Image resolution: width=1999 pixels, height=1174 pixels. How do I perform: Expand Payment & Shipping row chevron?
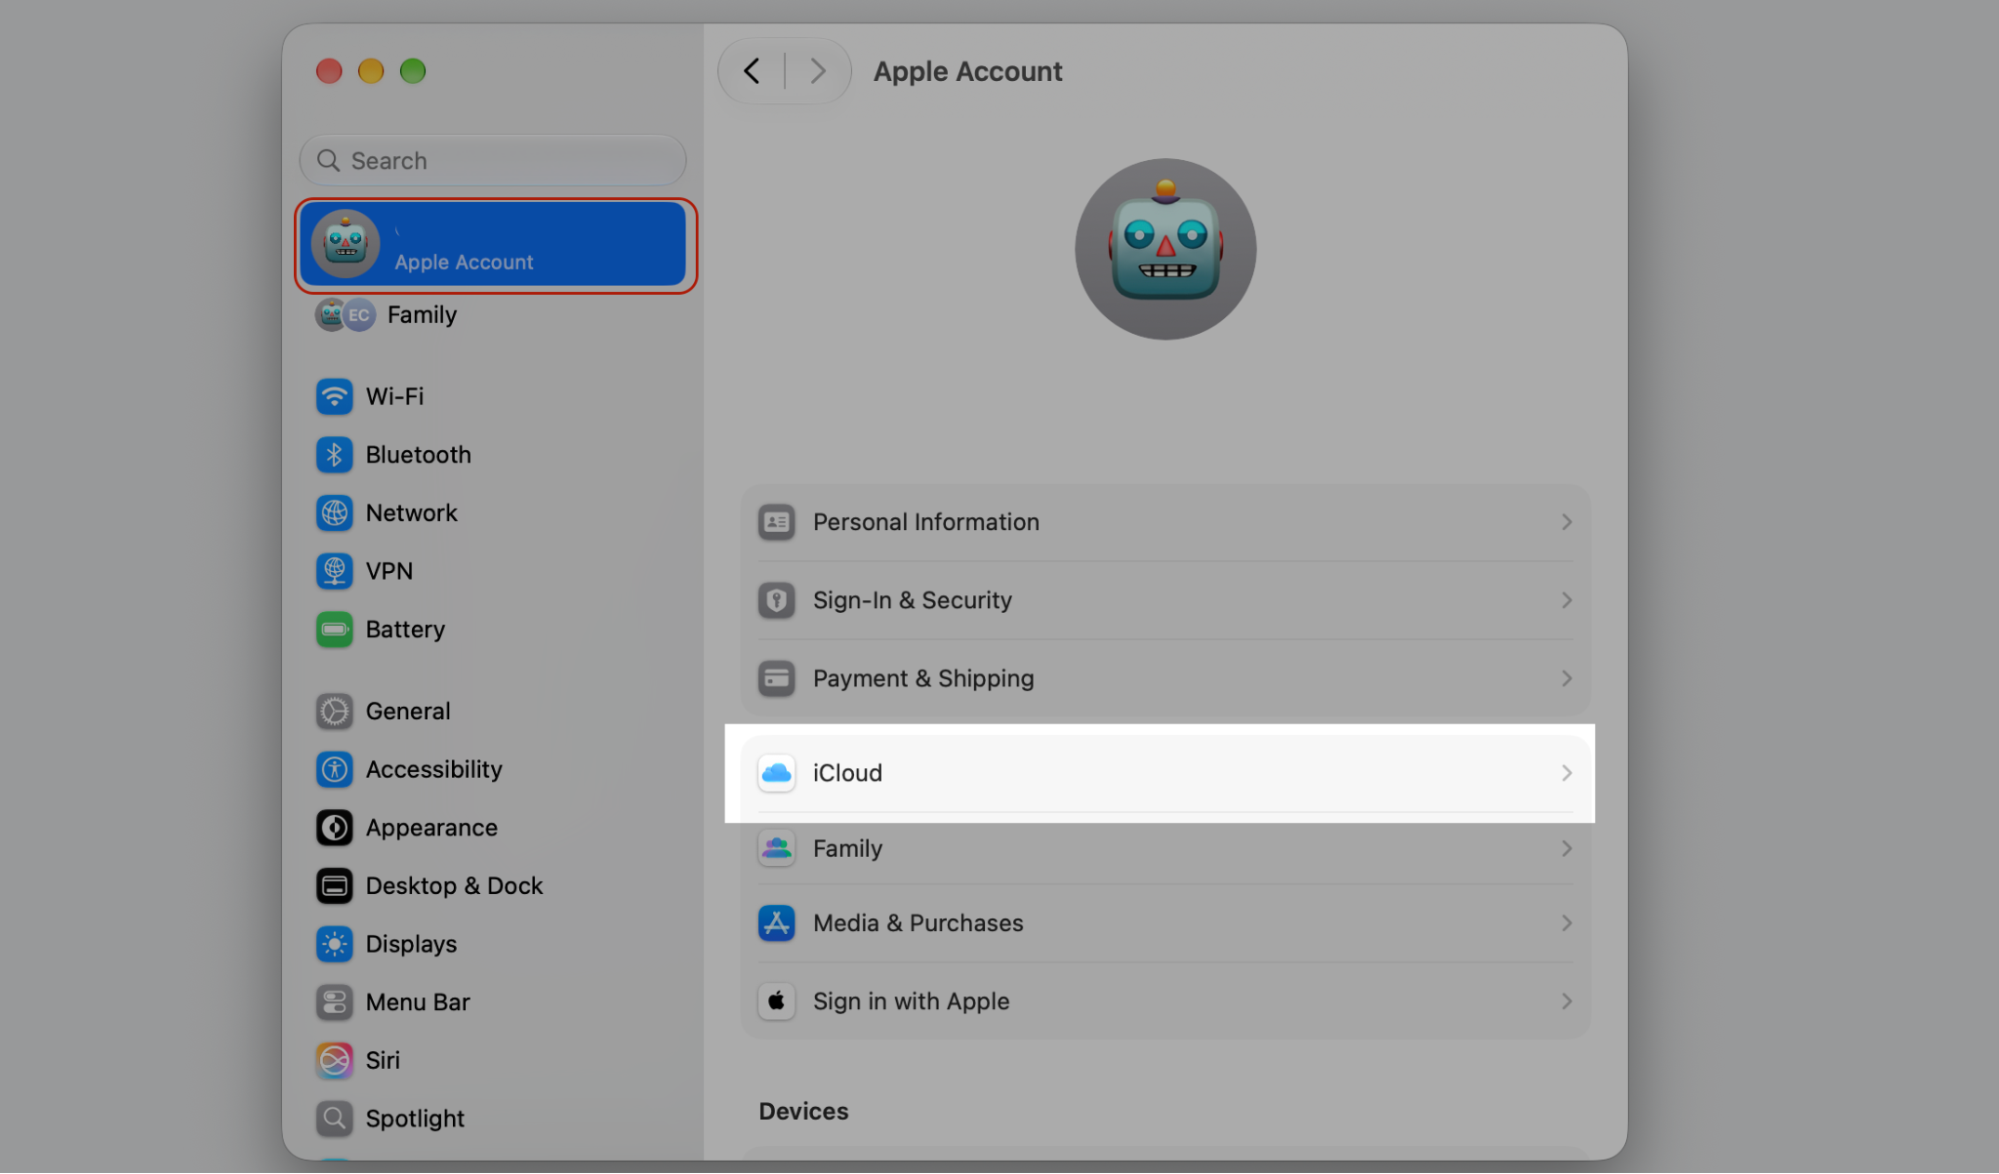click(1566, 678)
